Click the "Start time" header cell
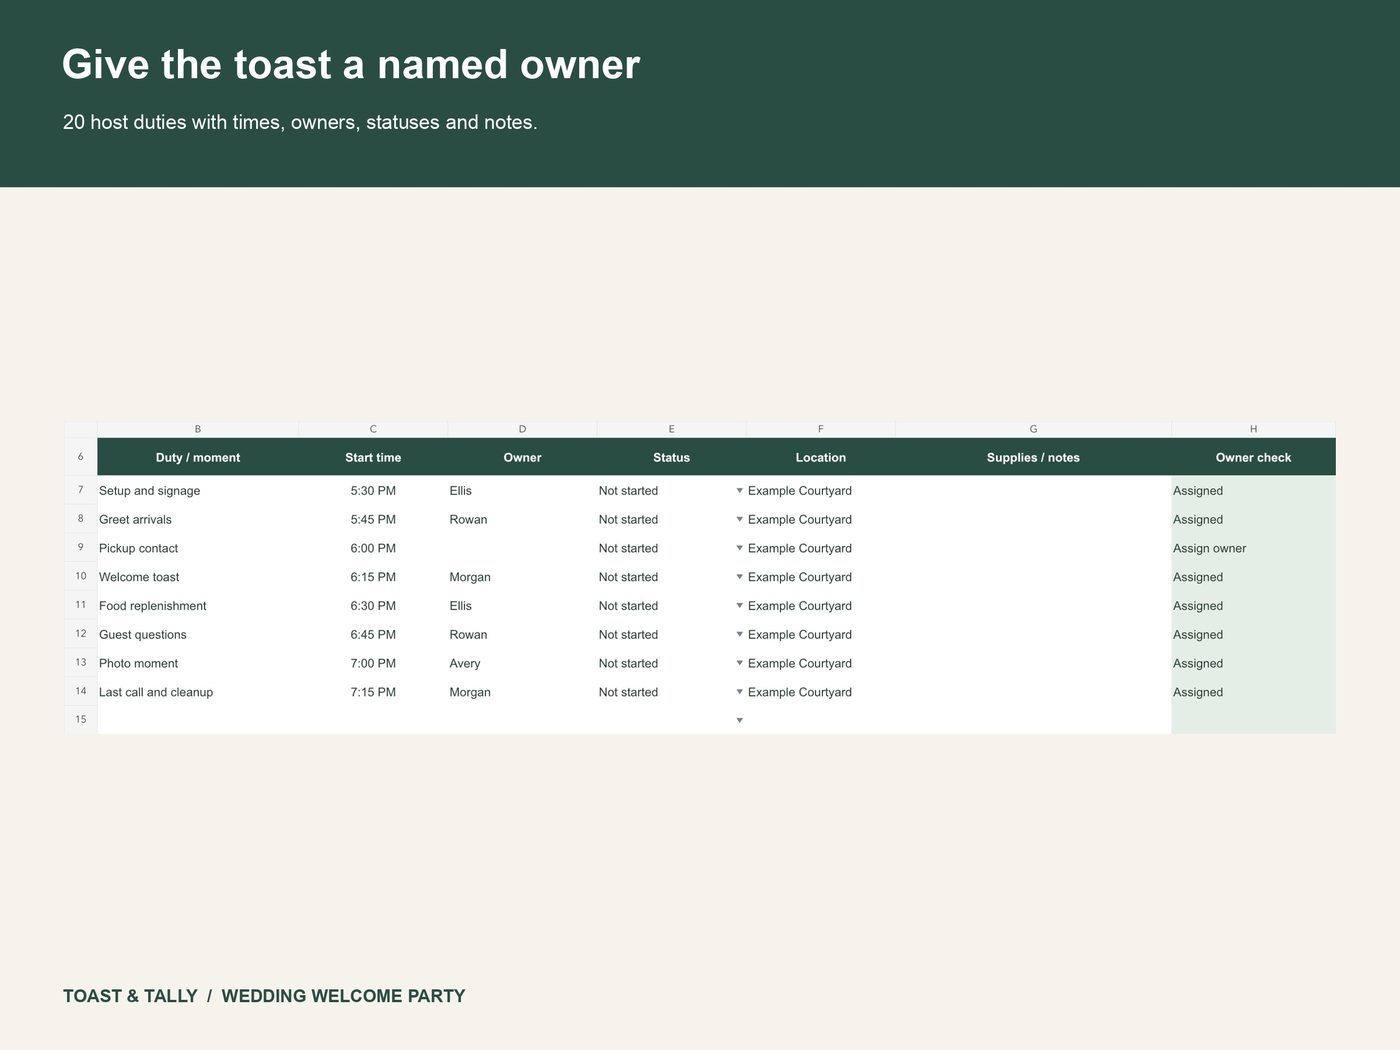Viewport: 1400px width, 1050px height. point(373,457)
